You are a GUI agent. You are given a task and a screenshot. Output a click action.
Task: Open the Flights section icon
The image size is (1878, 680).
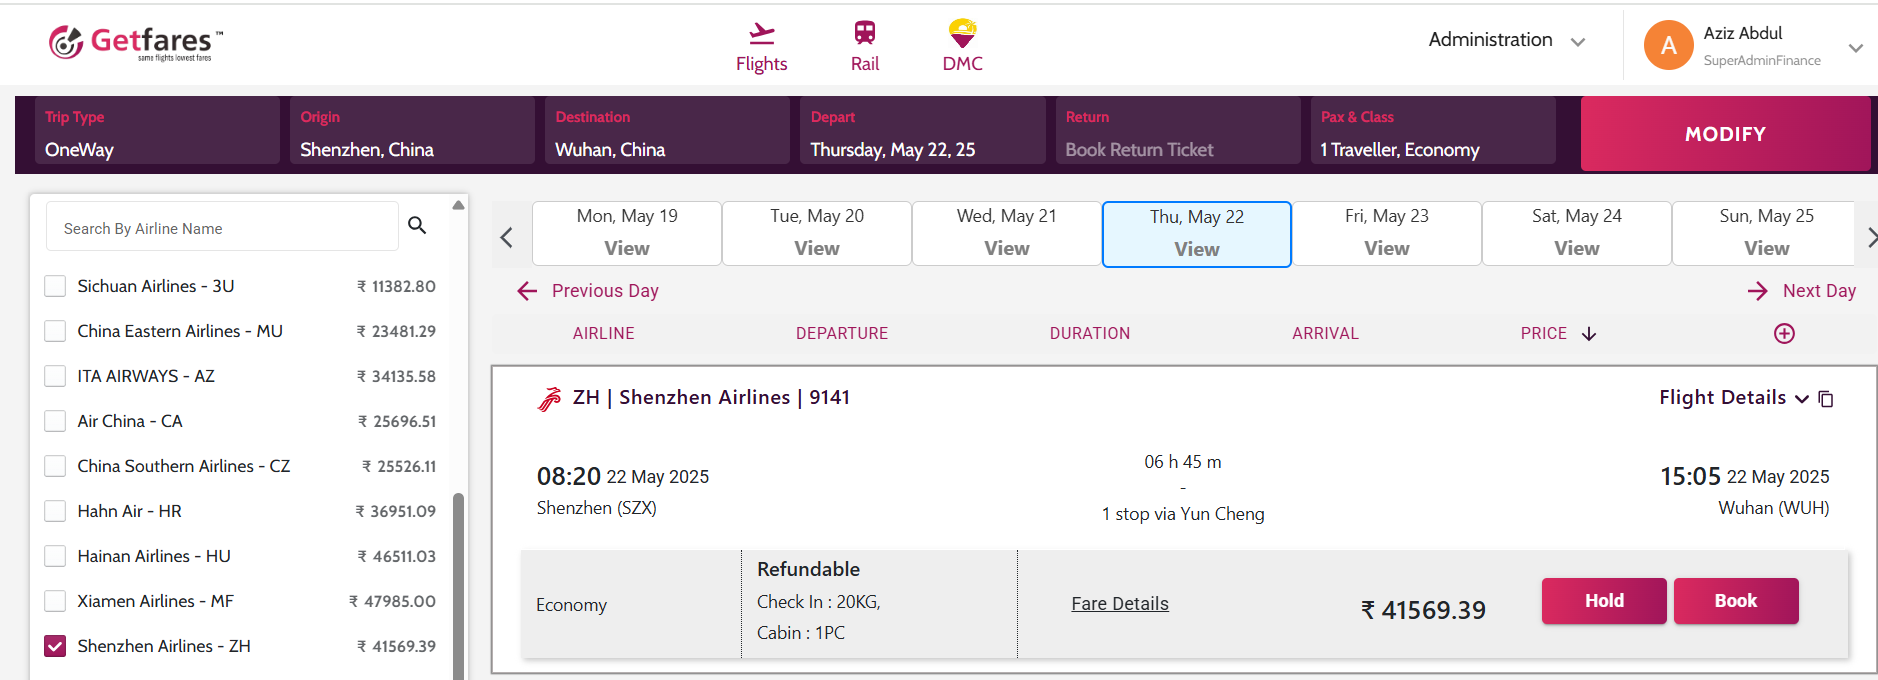coord(761,35)
